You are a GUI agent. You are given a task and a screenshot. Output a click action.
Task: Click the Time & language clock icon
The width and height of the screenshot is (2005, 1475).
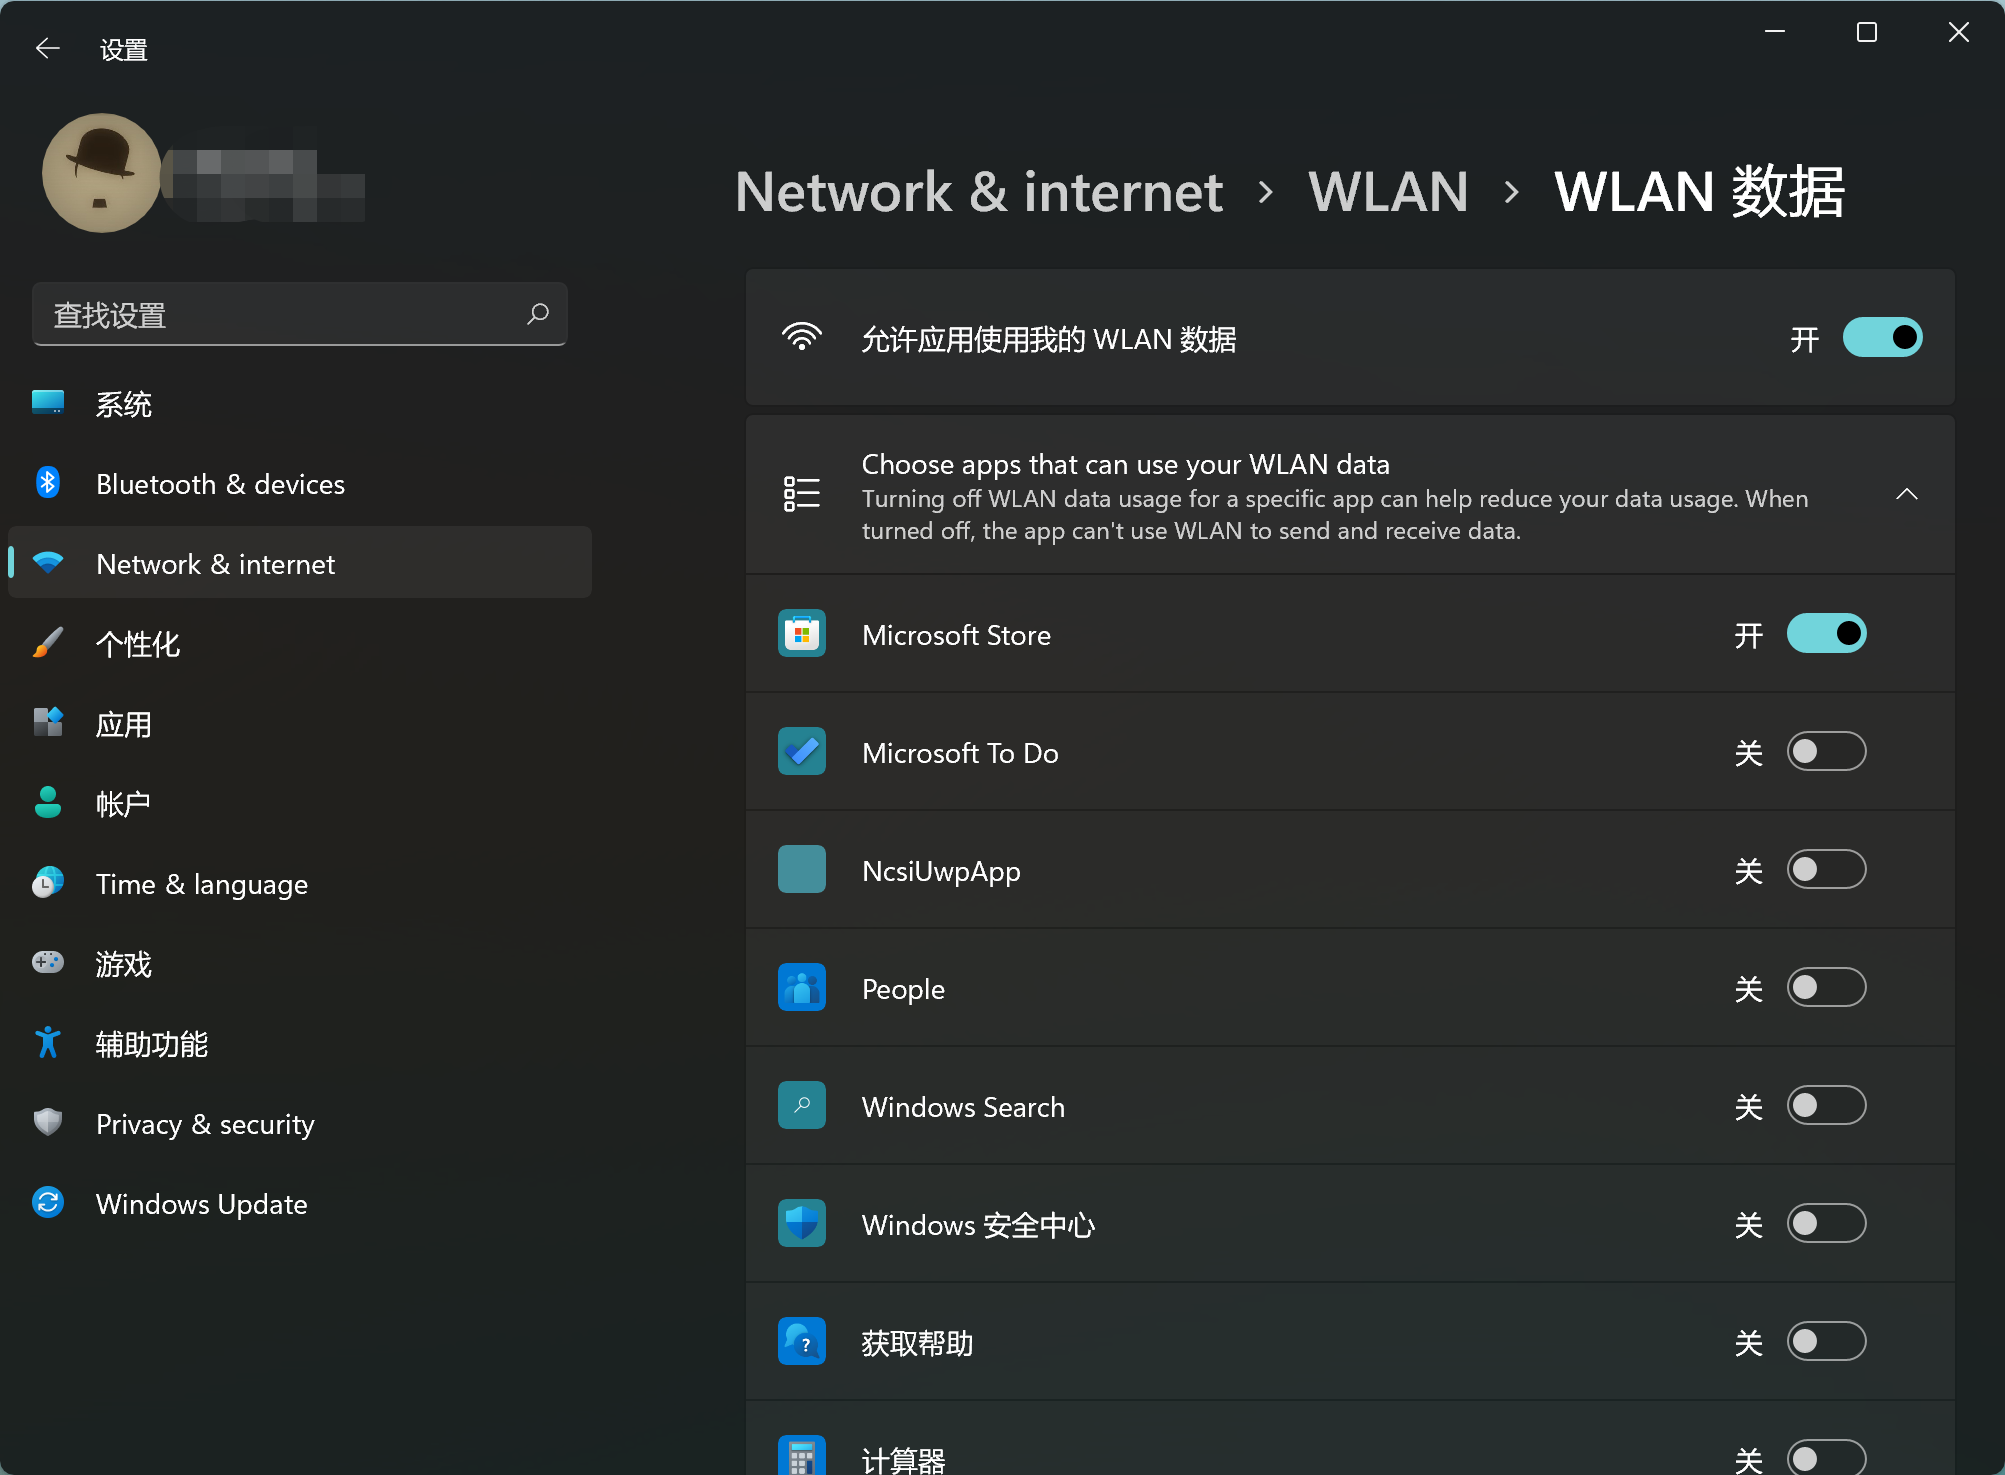(x=47, y=883)
